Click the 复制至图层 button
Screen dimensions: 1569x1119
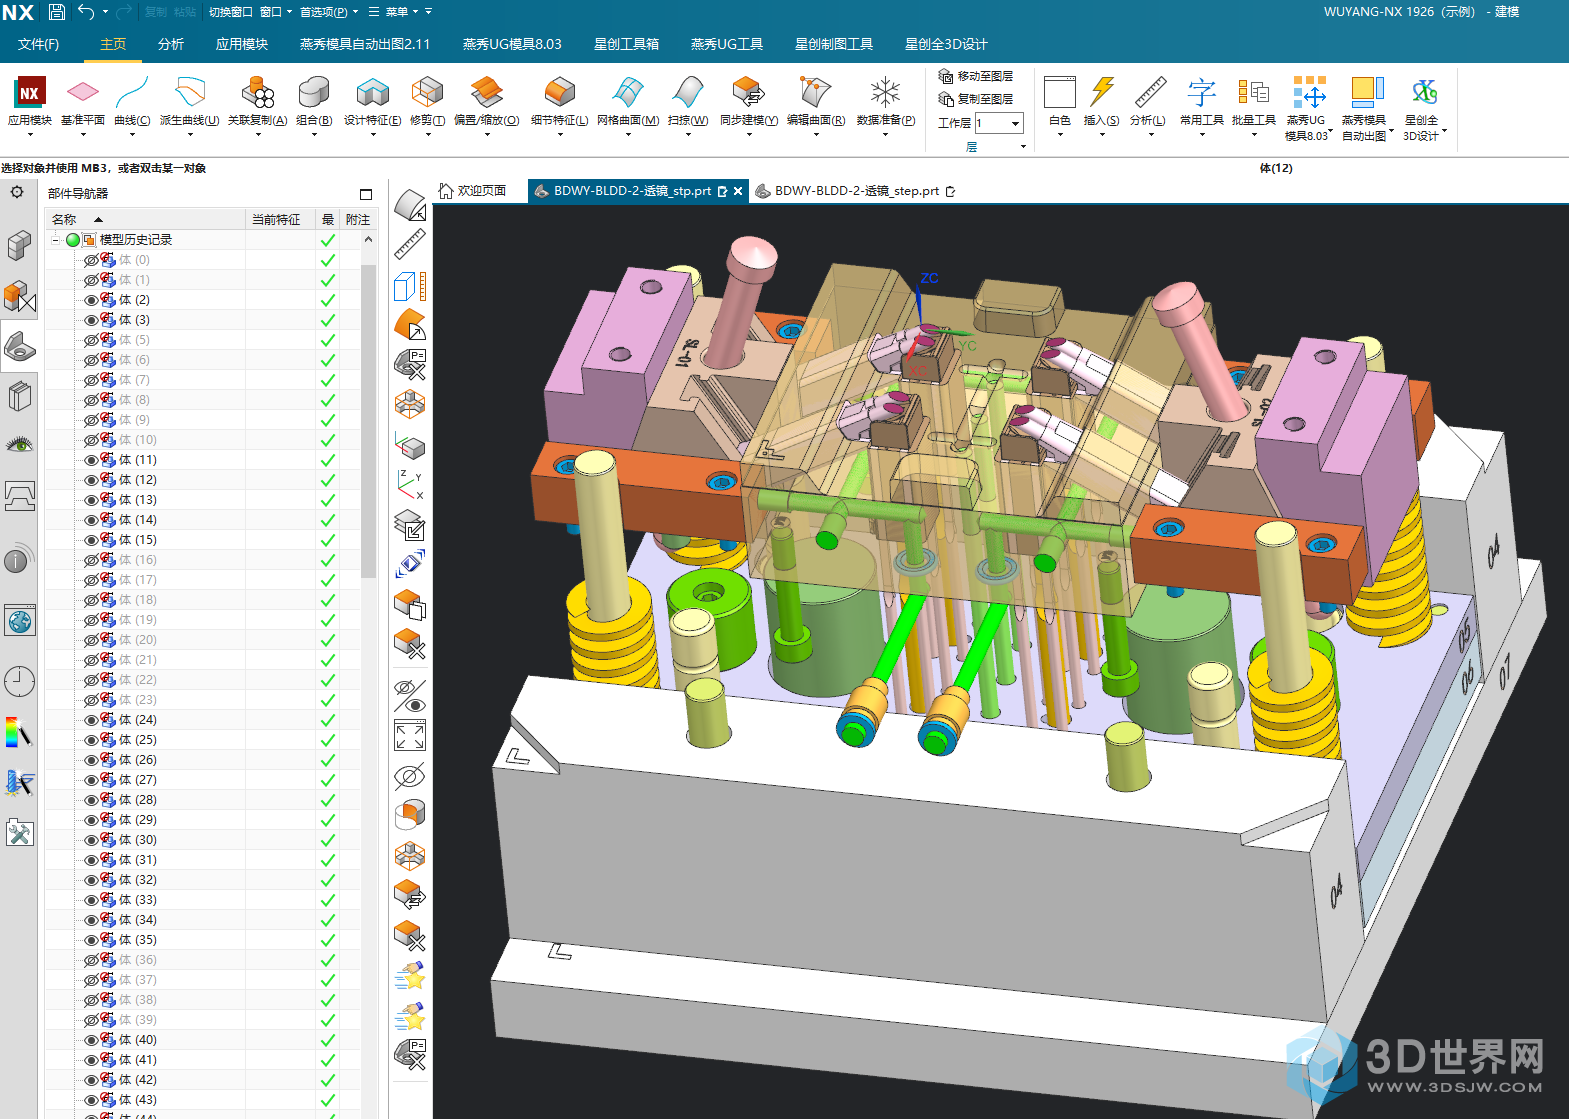click(x=976, y=99)
